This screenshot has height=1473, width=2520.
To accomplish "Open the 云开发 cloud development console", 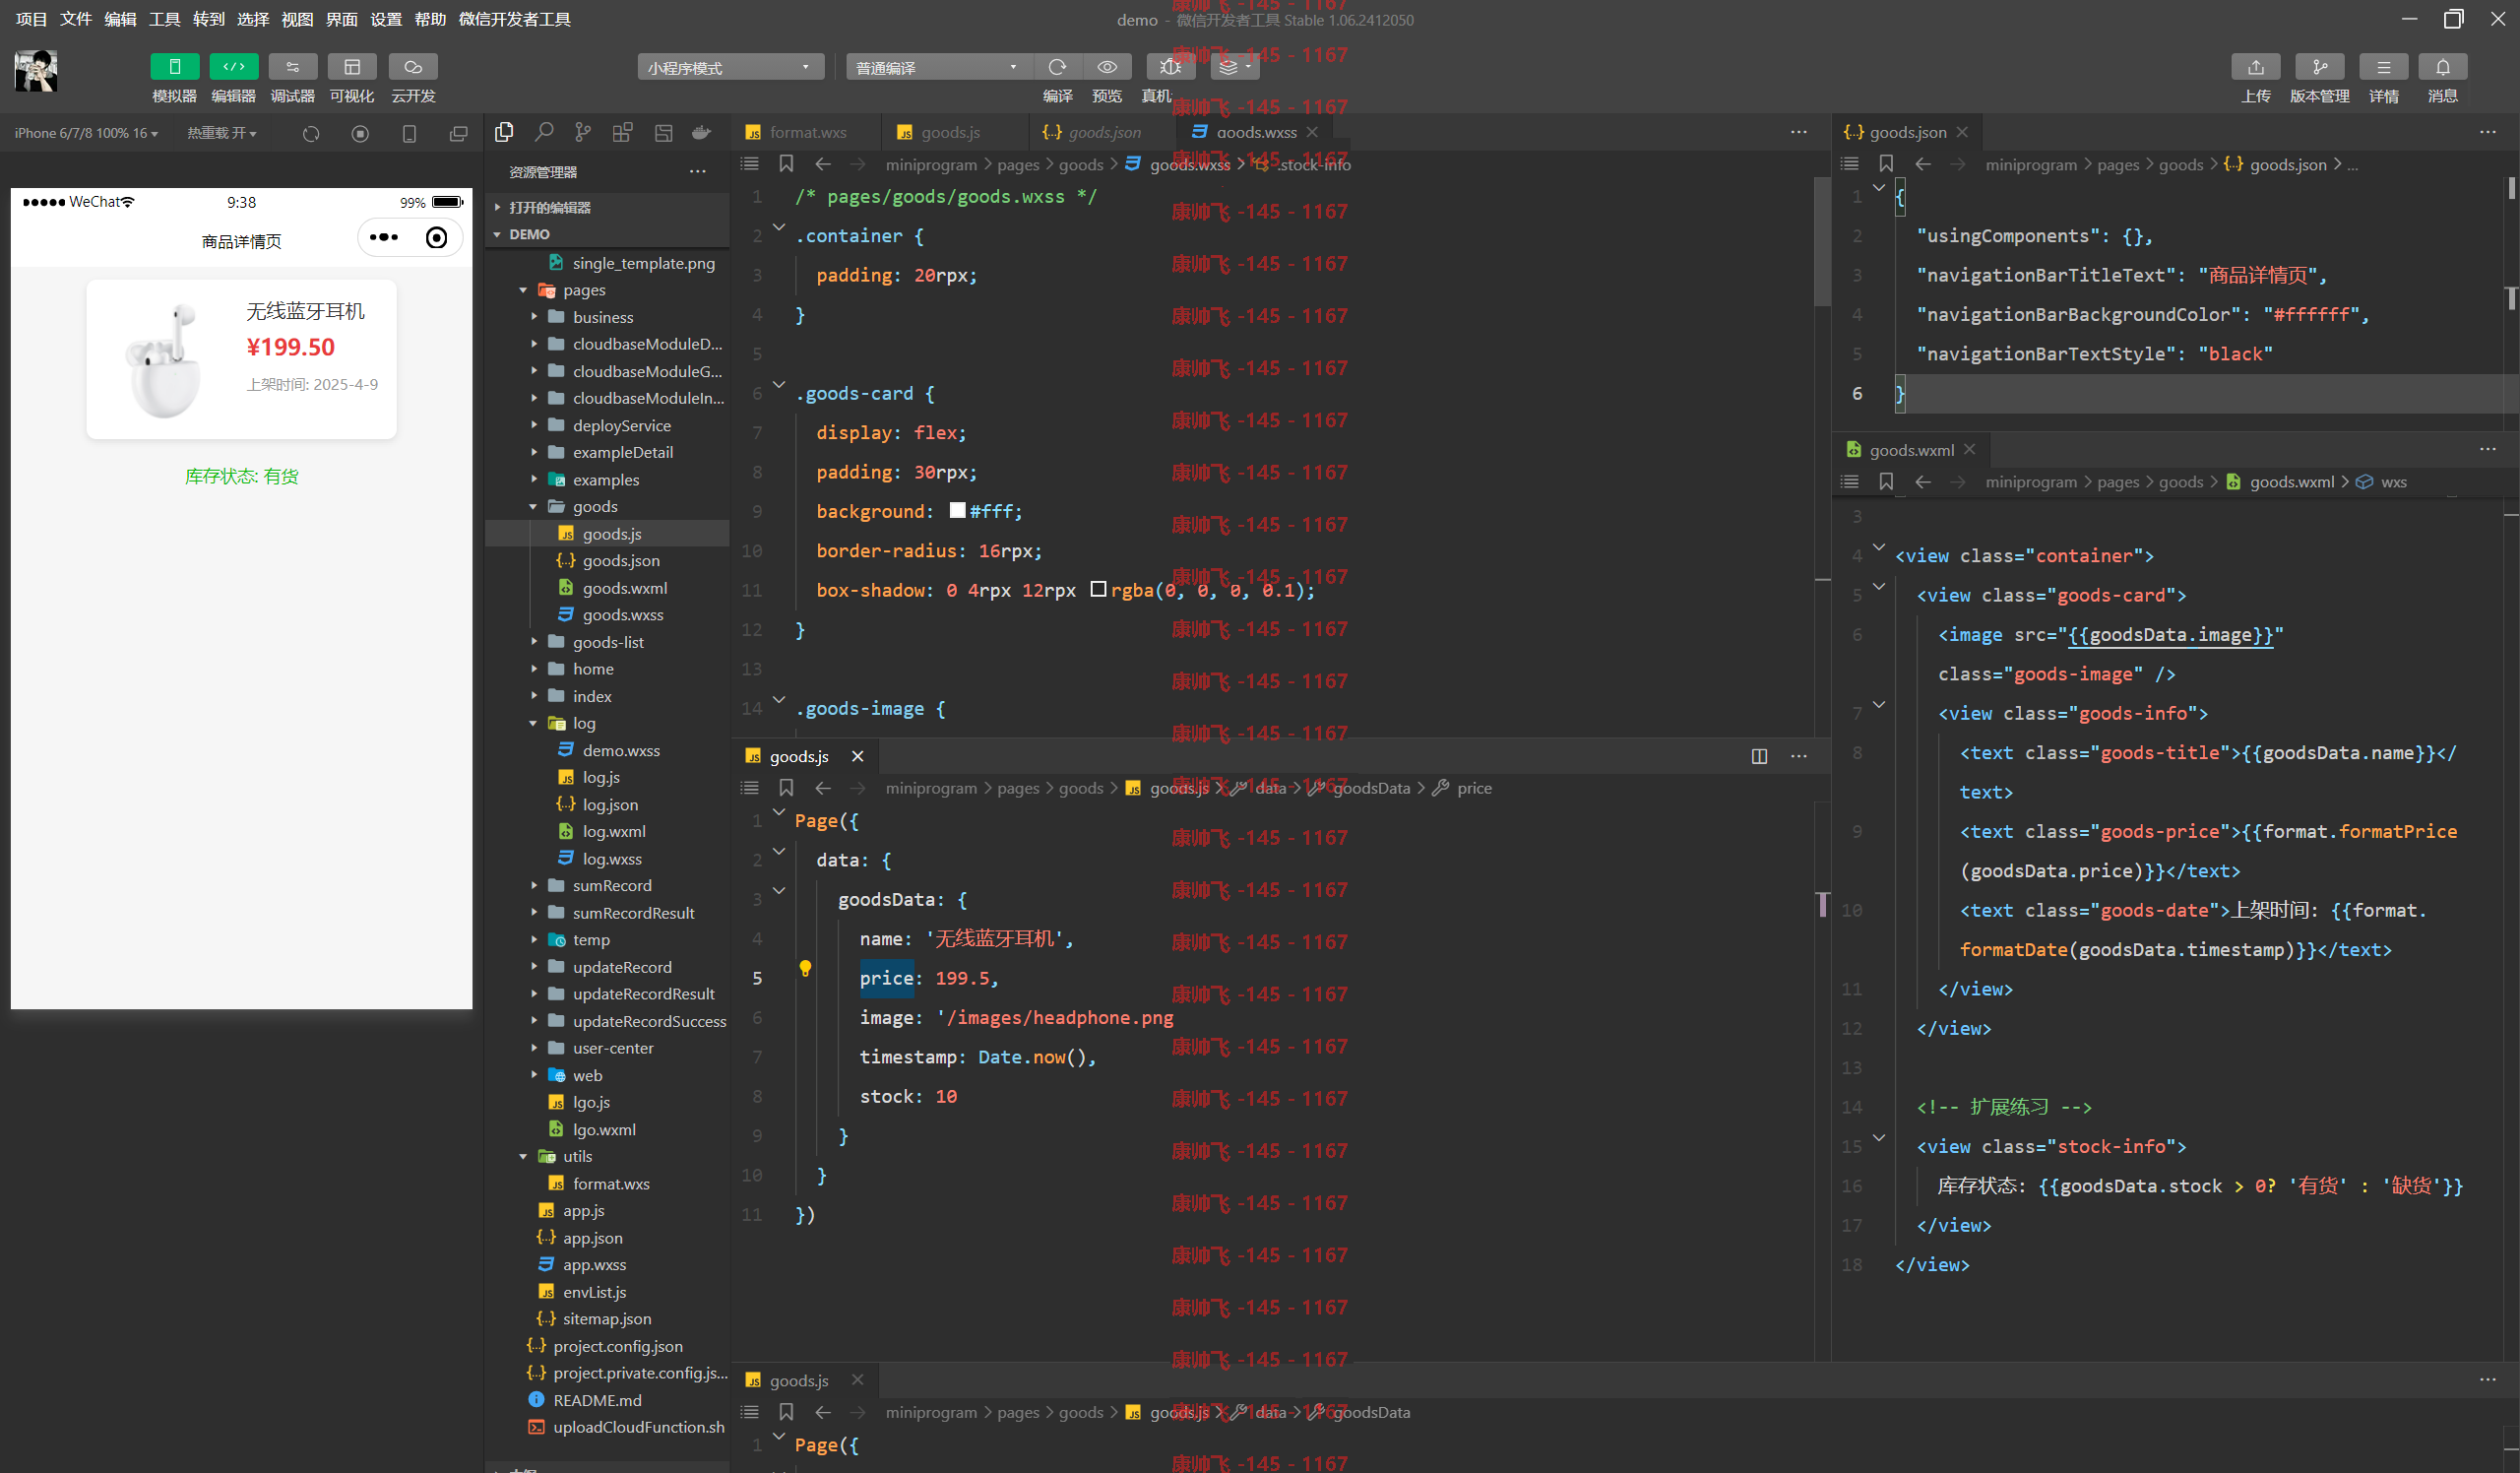I will [413, 67].
